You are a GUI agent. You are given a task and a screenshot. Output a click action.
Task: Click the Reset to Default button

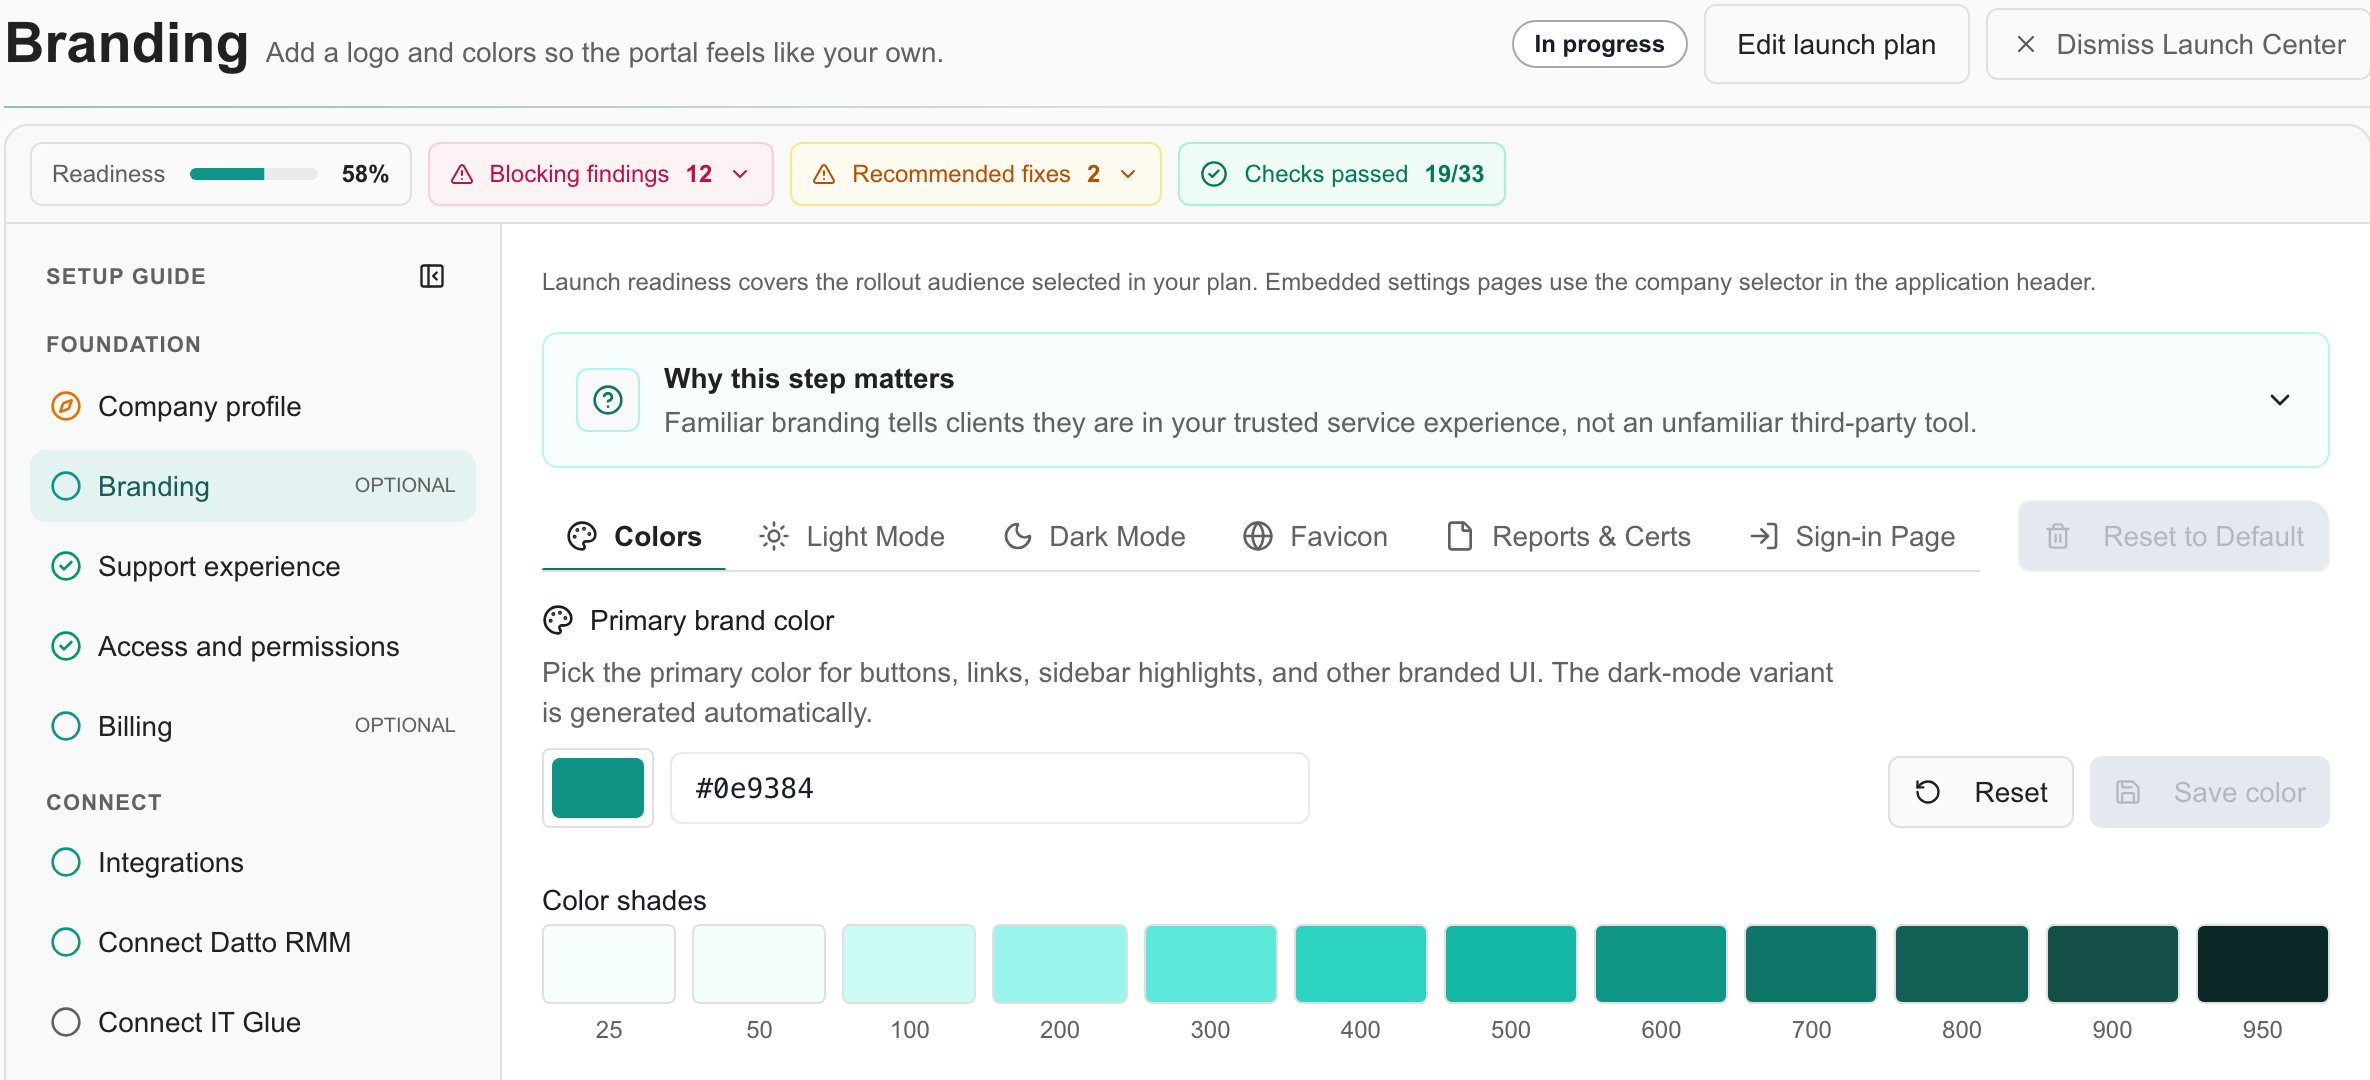tap(2174, 537)
